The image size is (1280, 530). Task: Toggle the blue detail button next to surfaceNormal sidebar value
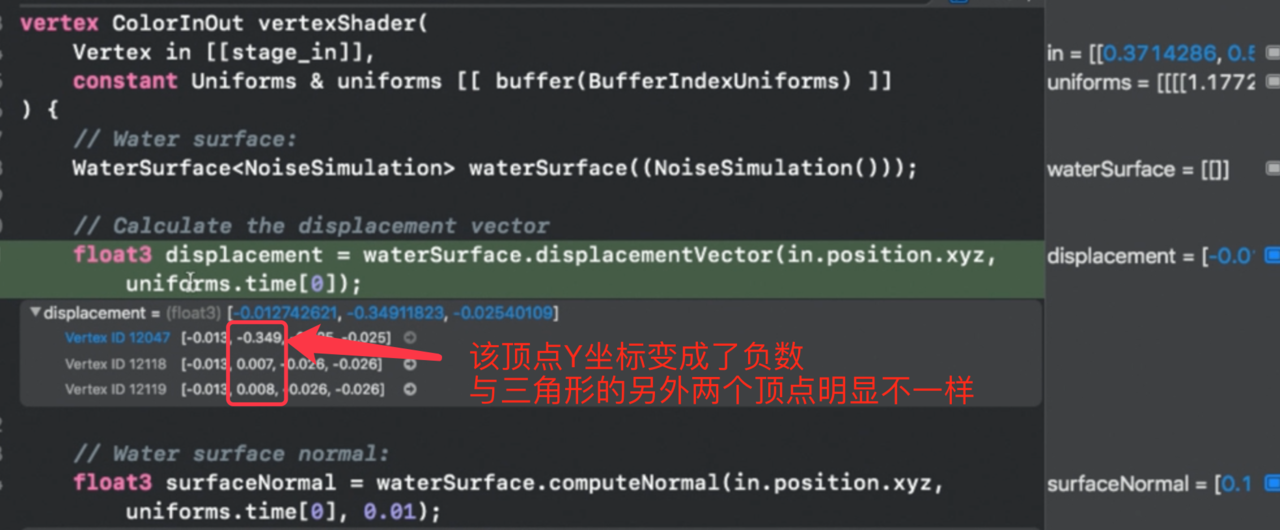[1272, 484]
